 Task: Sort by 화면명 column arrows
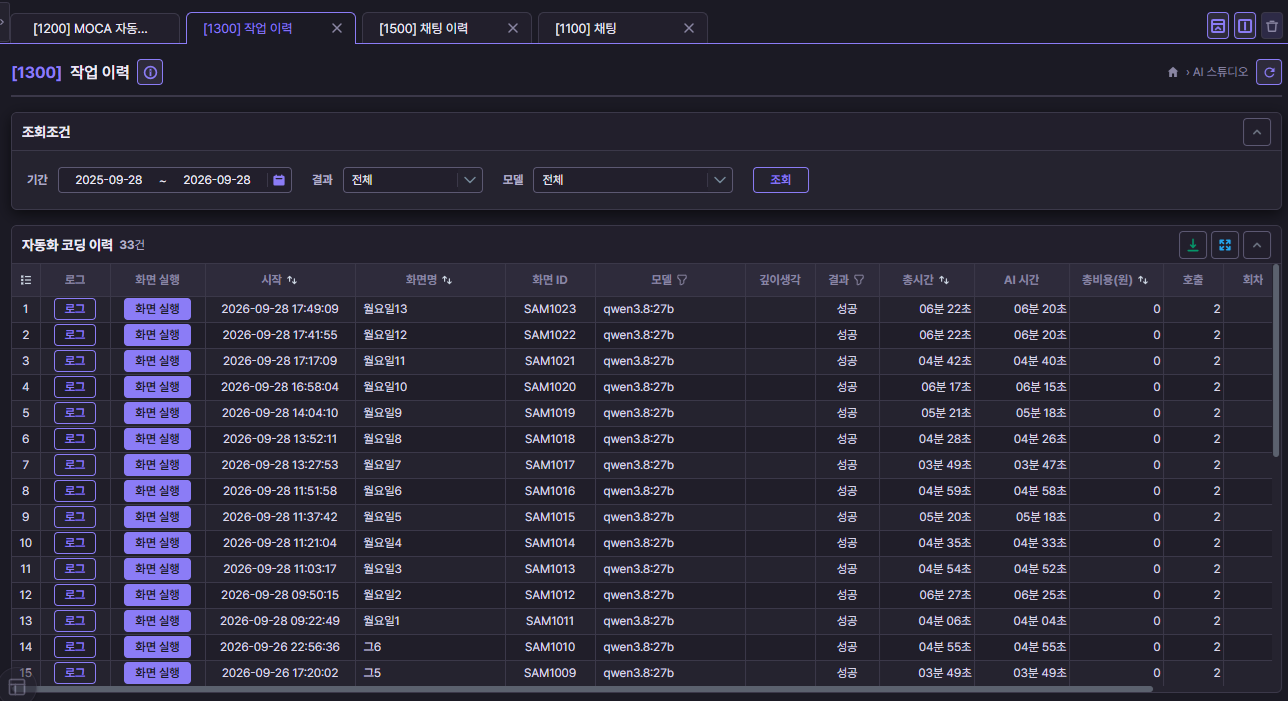[x=447, y=280]
